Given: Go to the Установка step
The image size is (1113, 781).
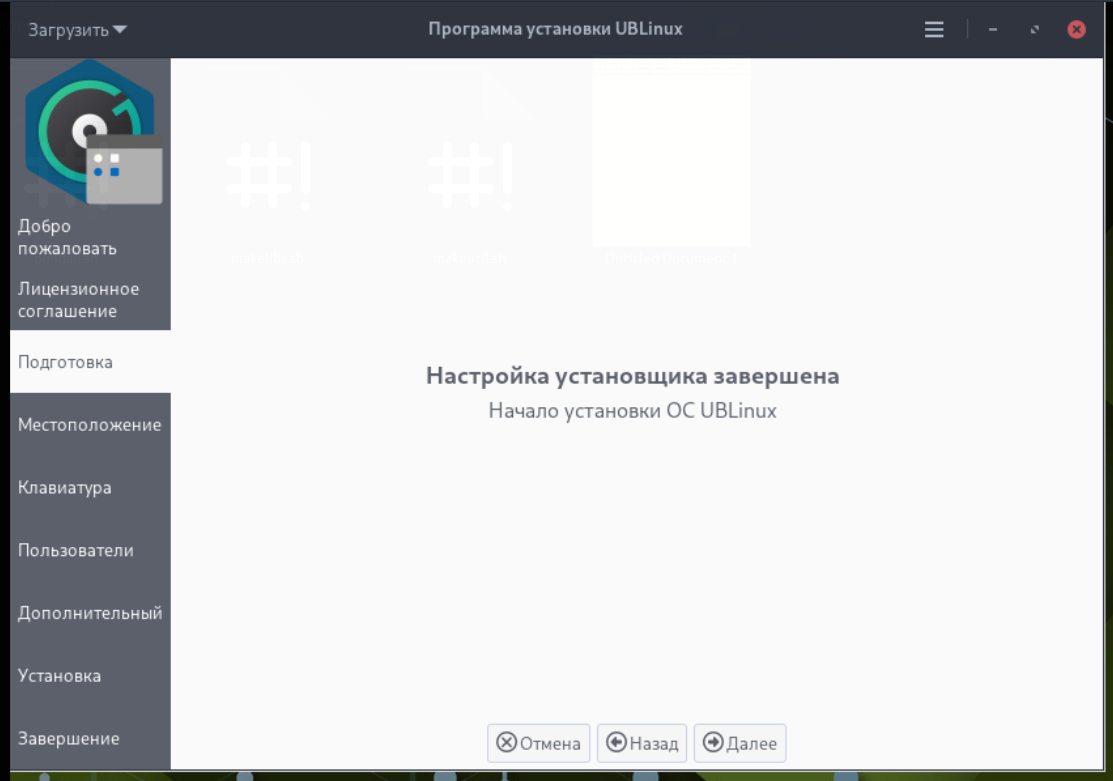Looking at the screenshot, I should click(90, 676).
